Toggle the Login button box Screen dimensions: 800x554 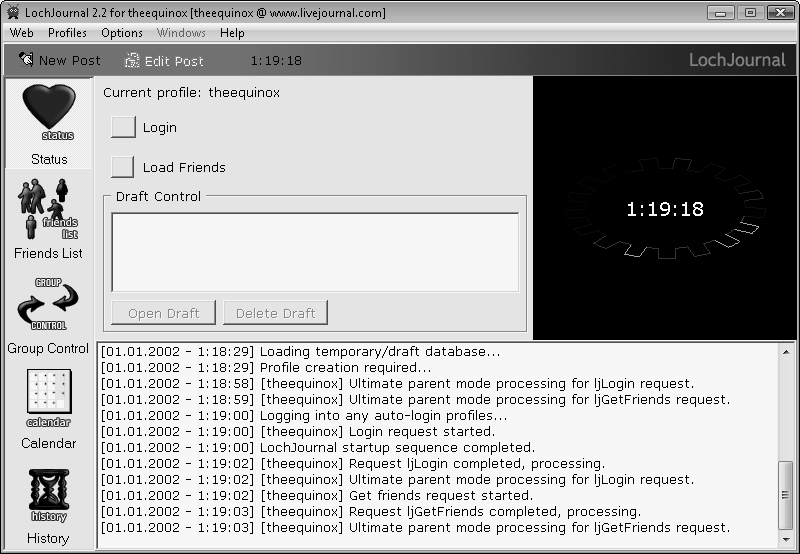tap(123, 127)
